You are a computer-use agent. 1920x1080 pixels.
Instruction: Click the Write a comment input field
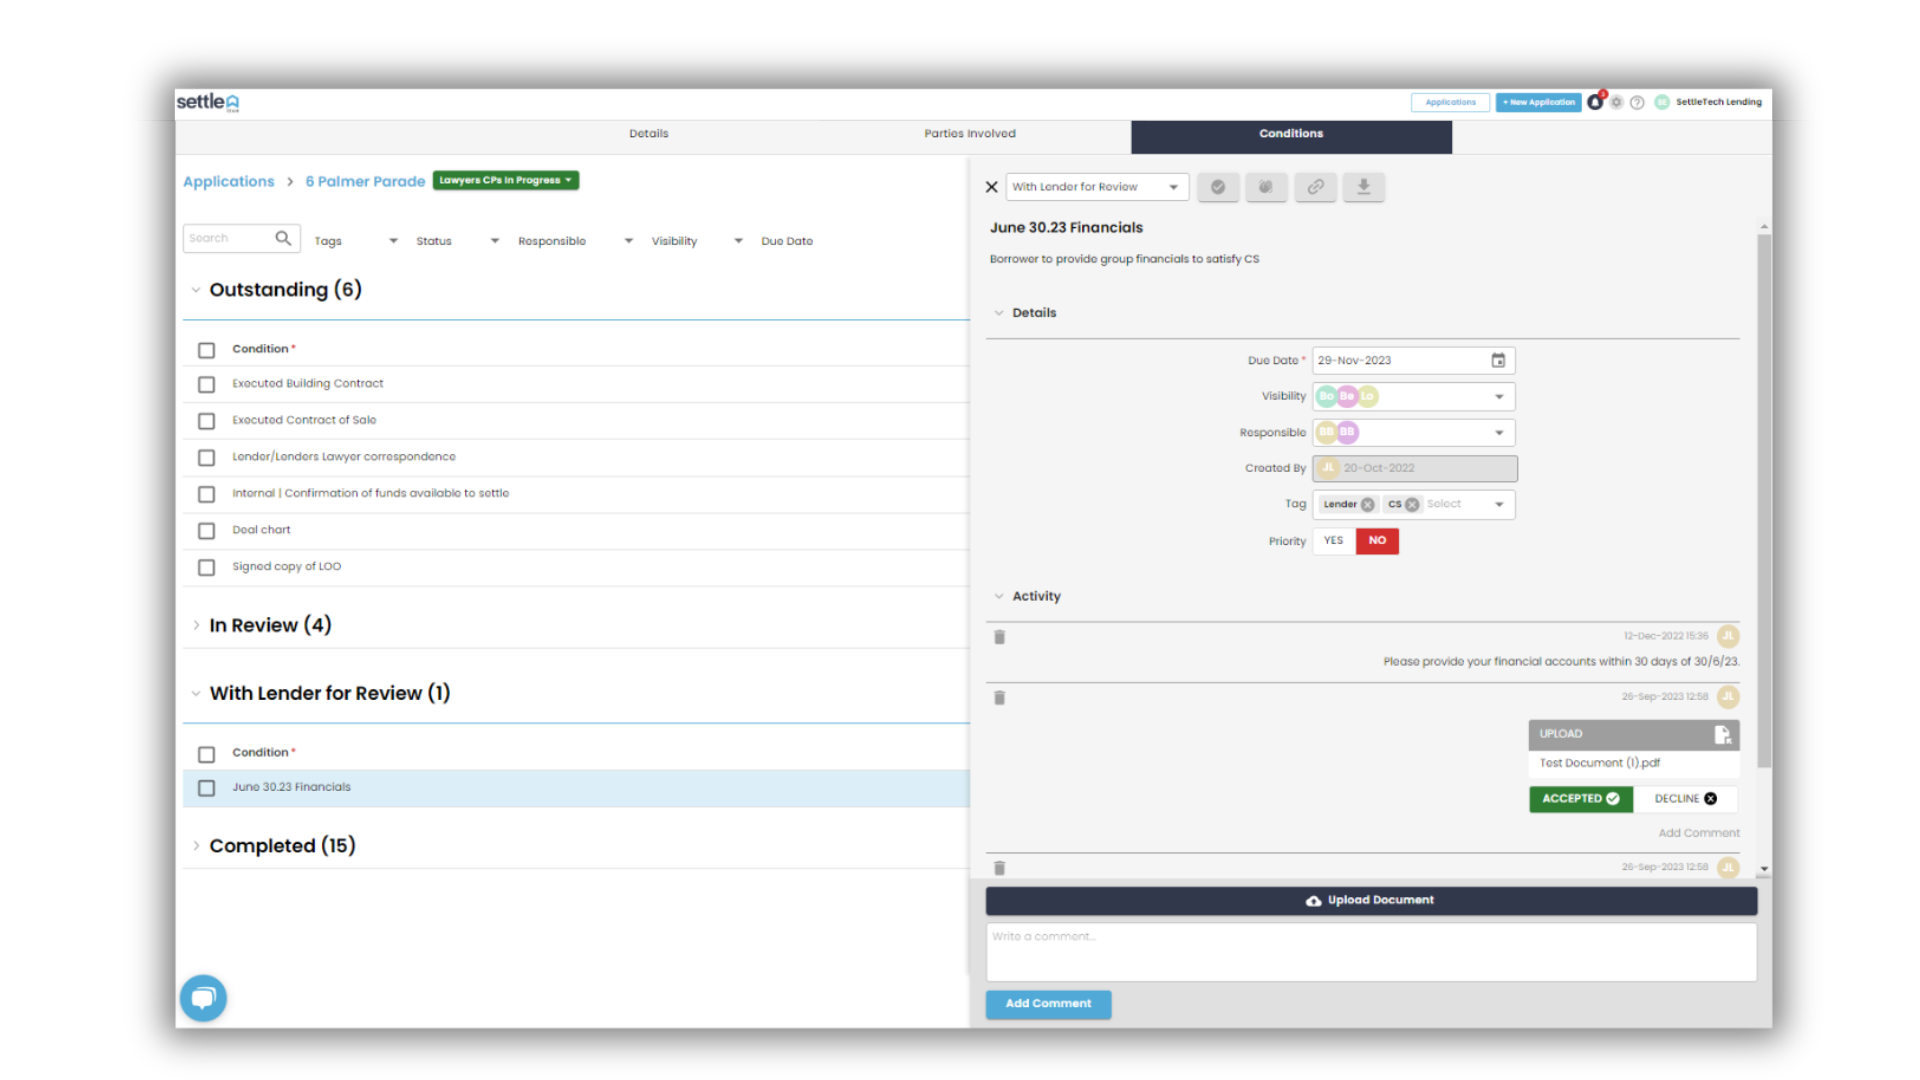click(1369, 949)
